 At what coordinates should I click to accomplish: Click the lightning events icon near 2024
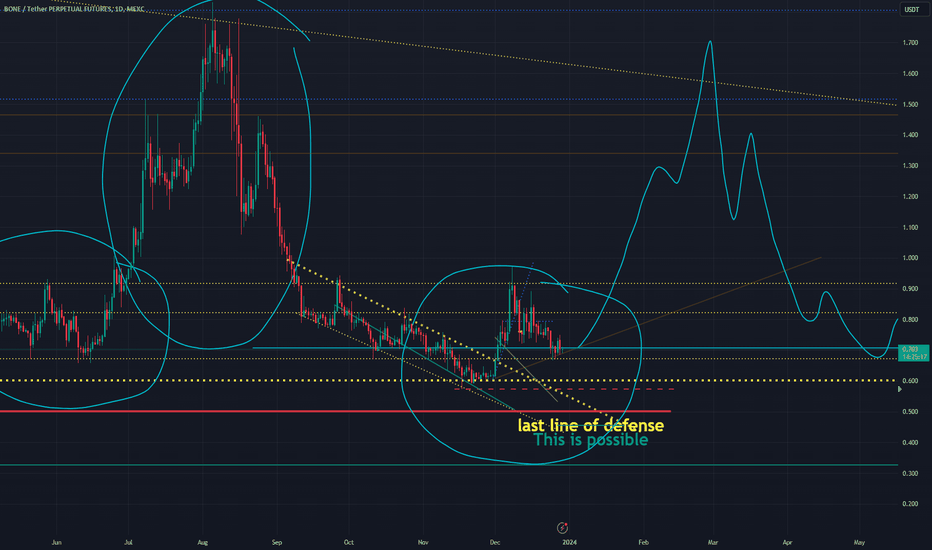tap(562, 528)
